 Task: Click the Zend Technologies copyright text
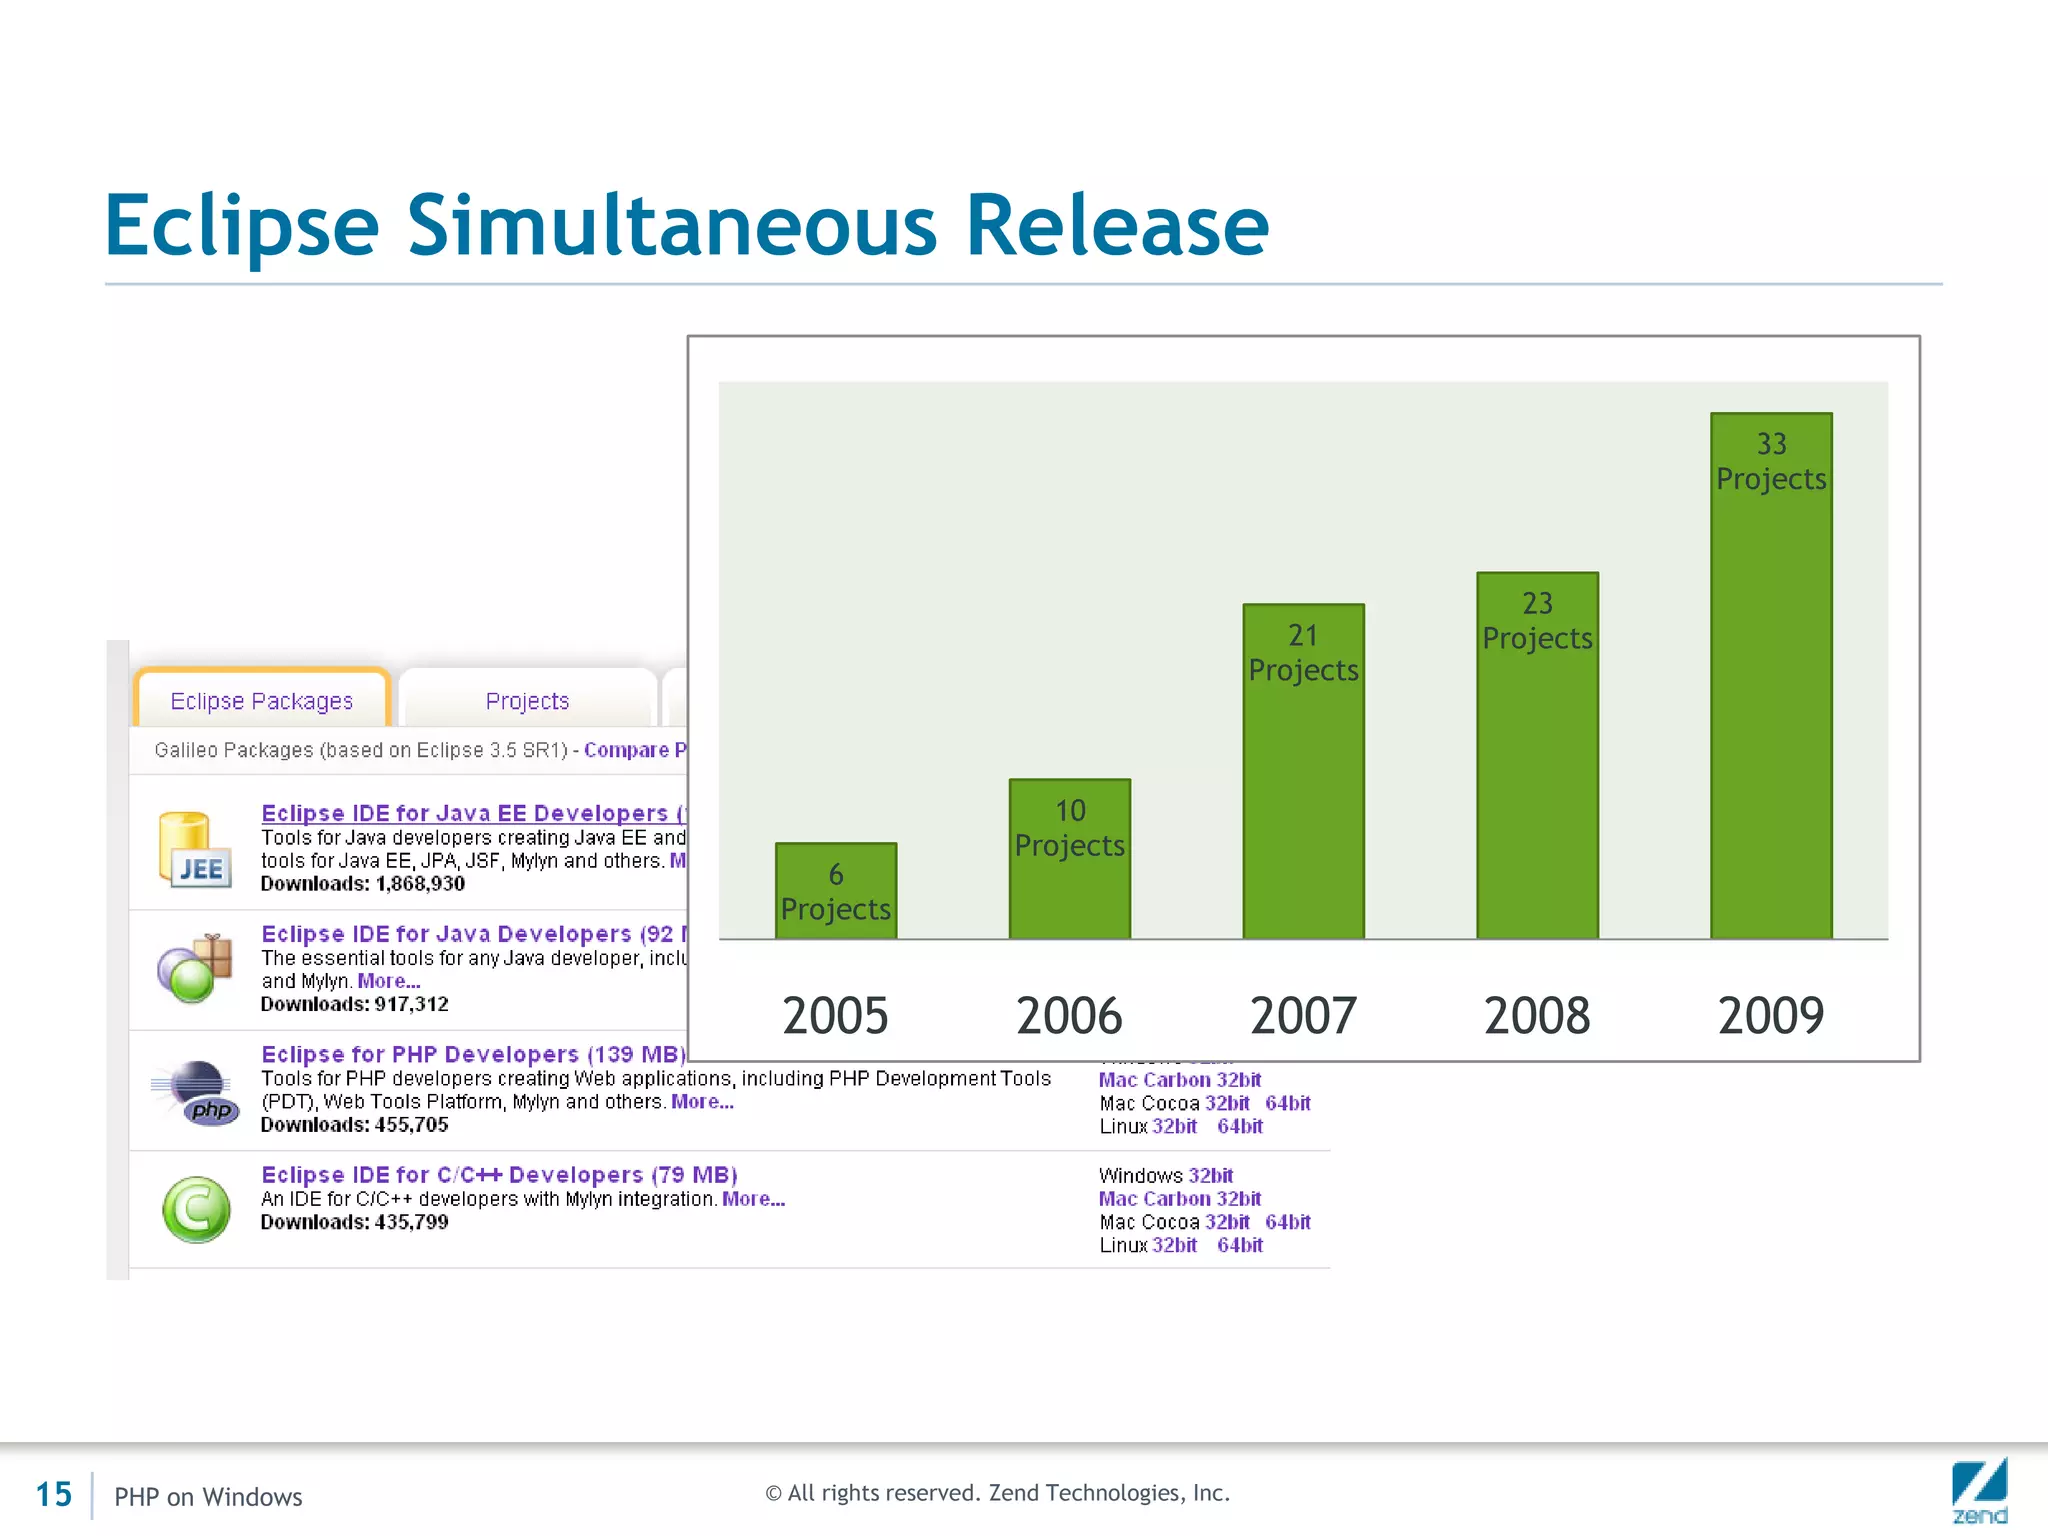tap(997, 1493)
